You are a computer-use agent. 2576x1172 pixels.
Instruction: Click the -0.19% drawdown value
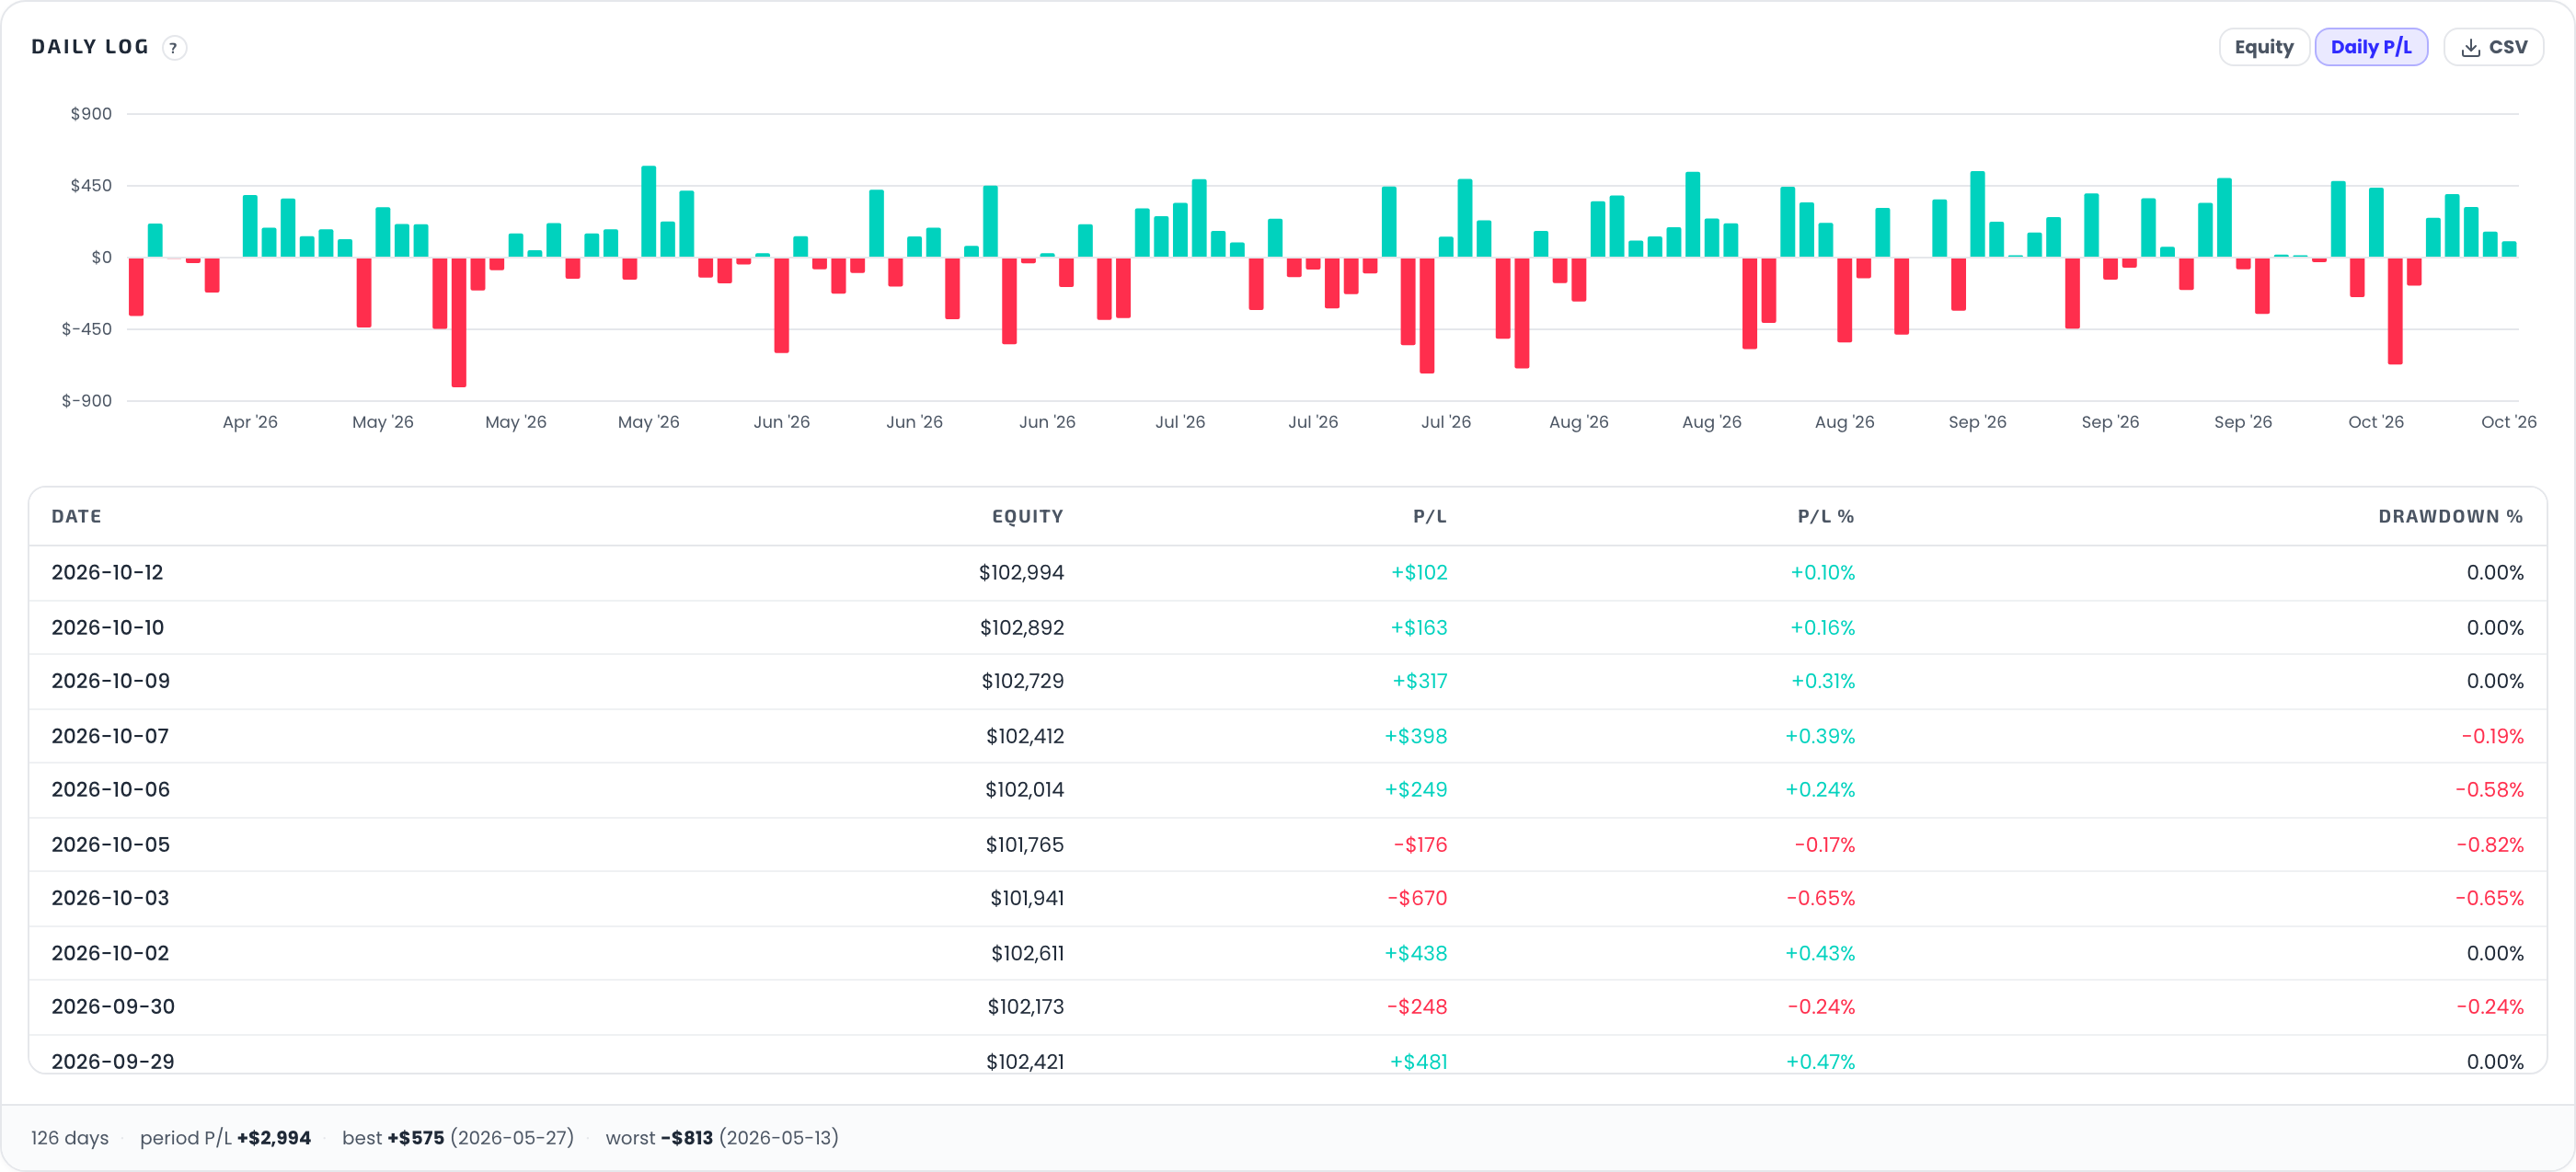[x=2492, y=736]
